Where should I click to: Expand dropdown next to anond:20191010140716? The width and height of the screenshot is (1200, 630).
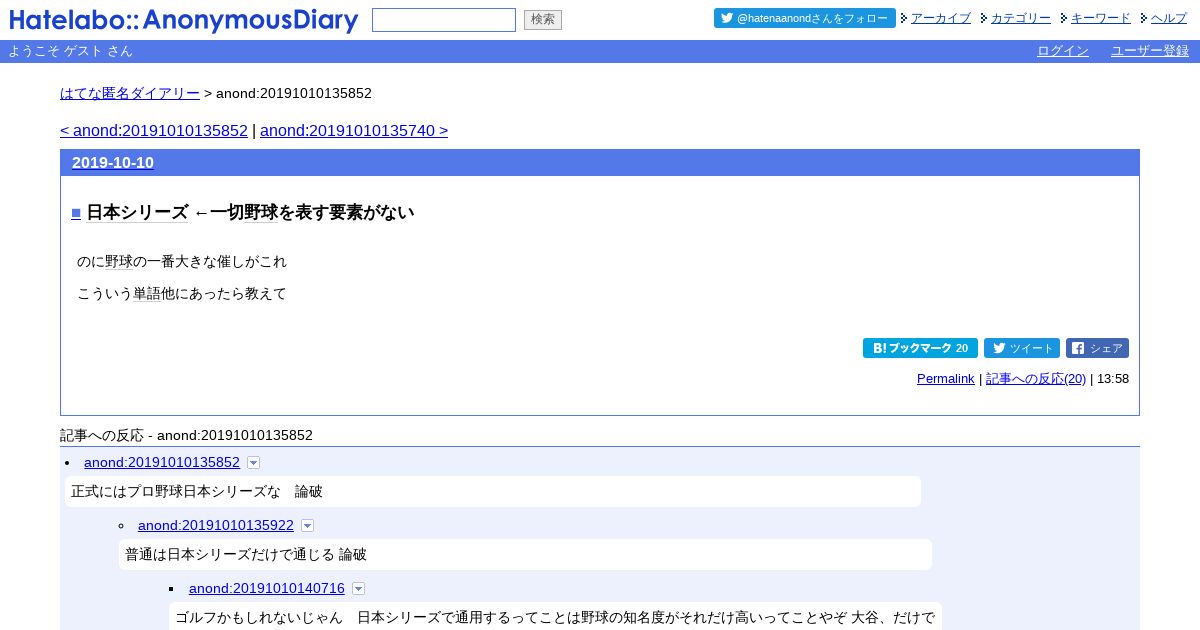358,589
